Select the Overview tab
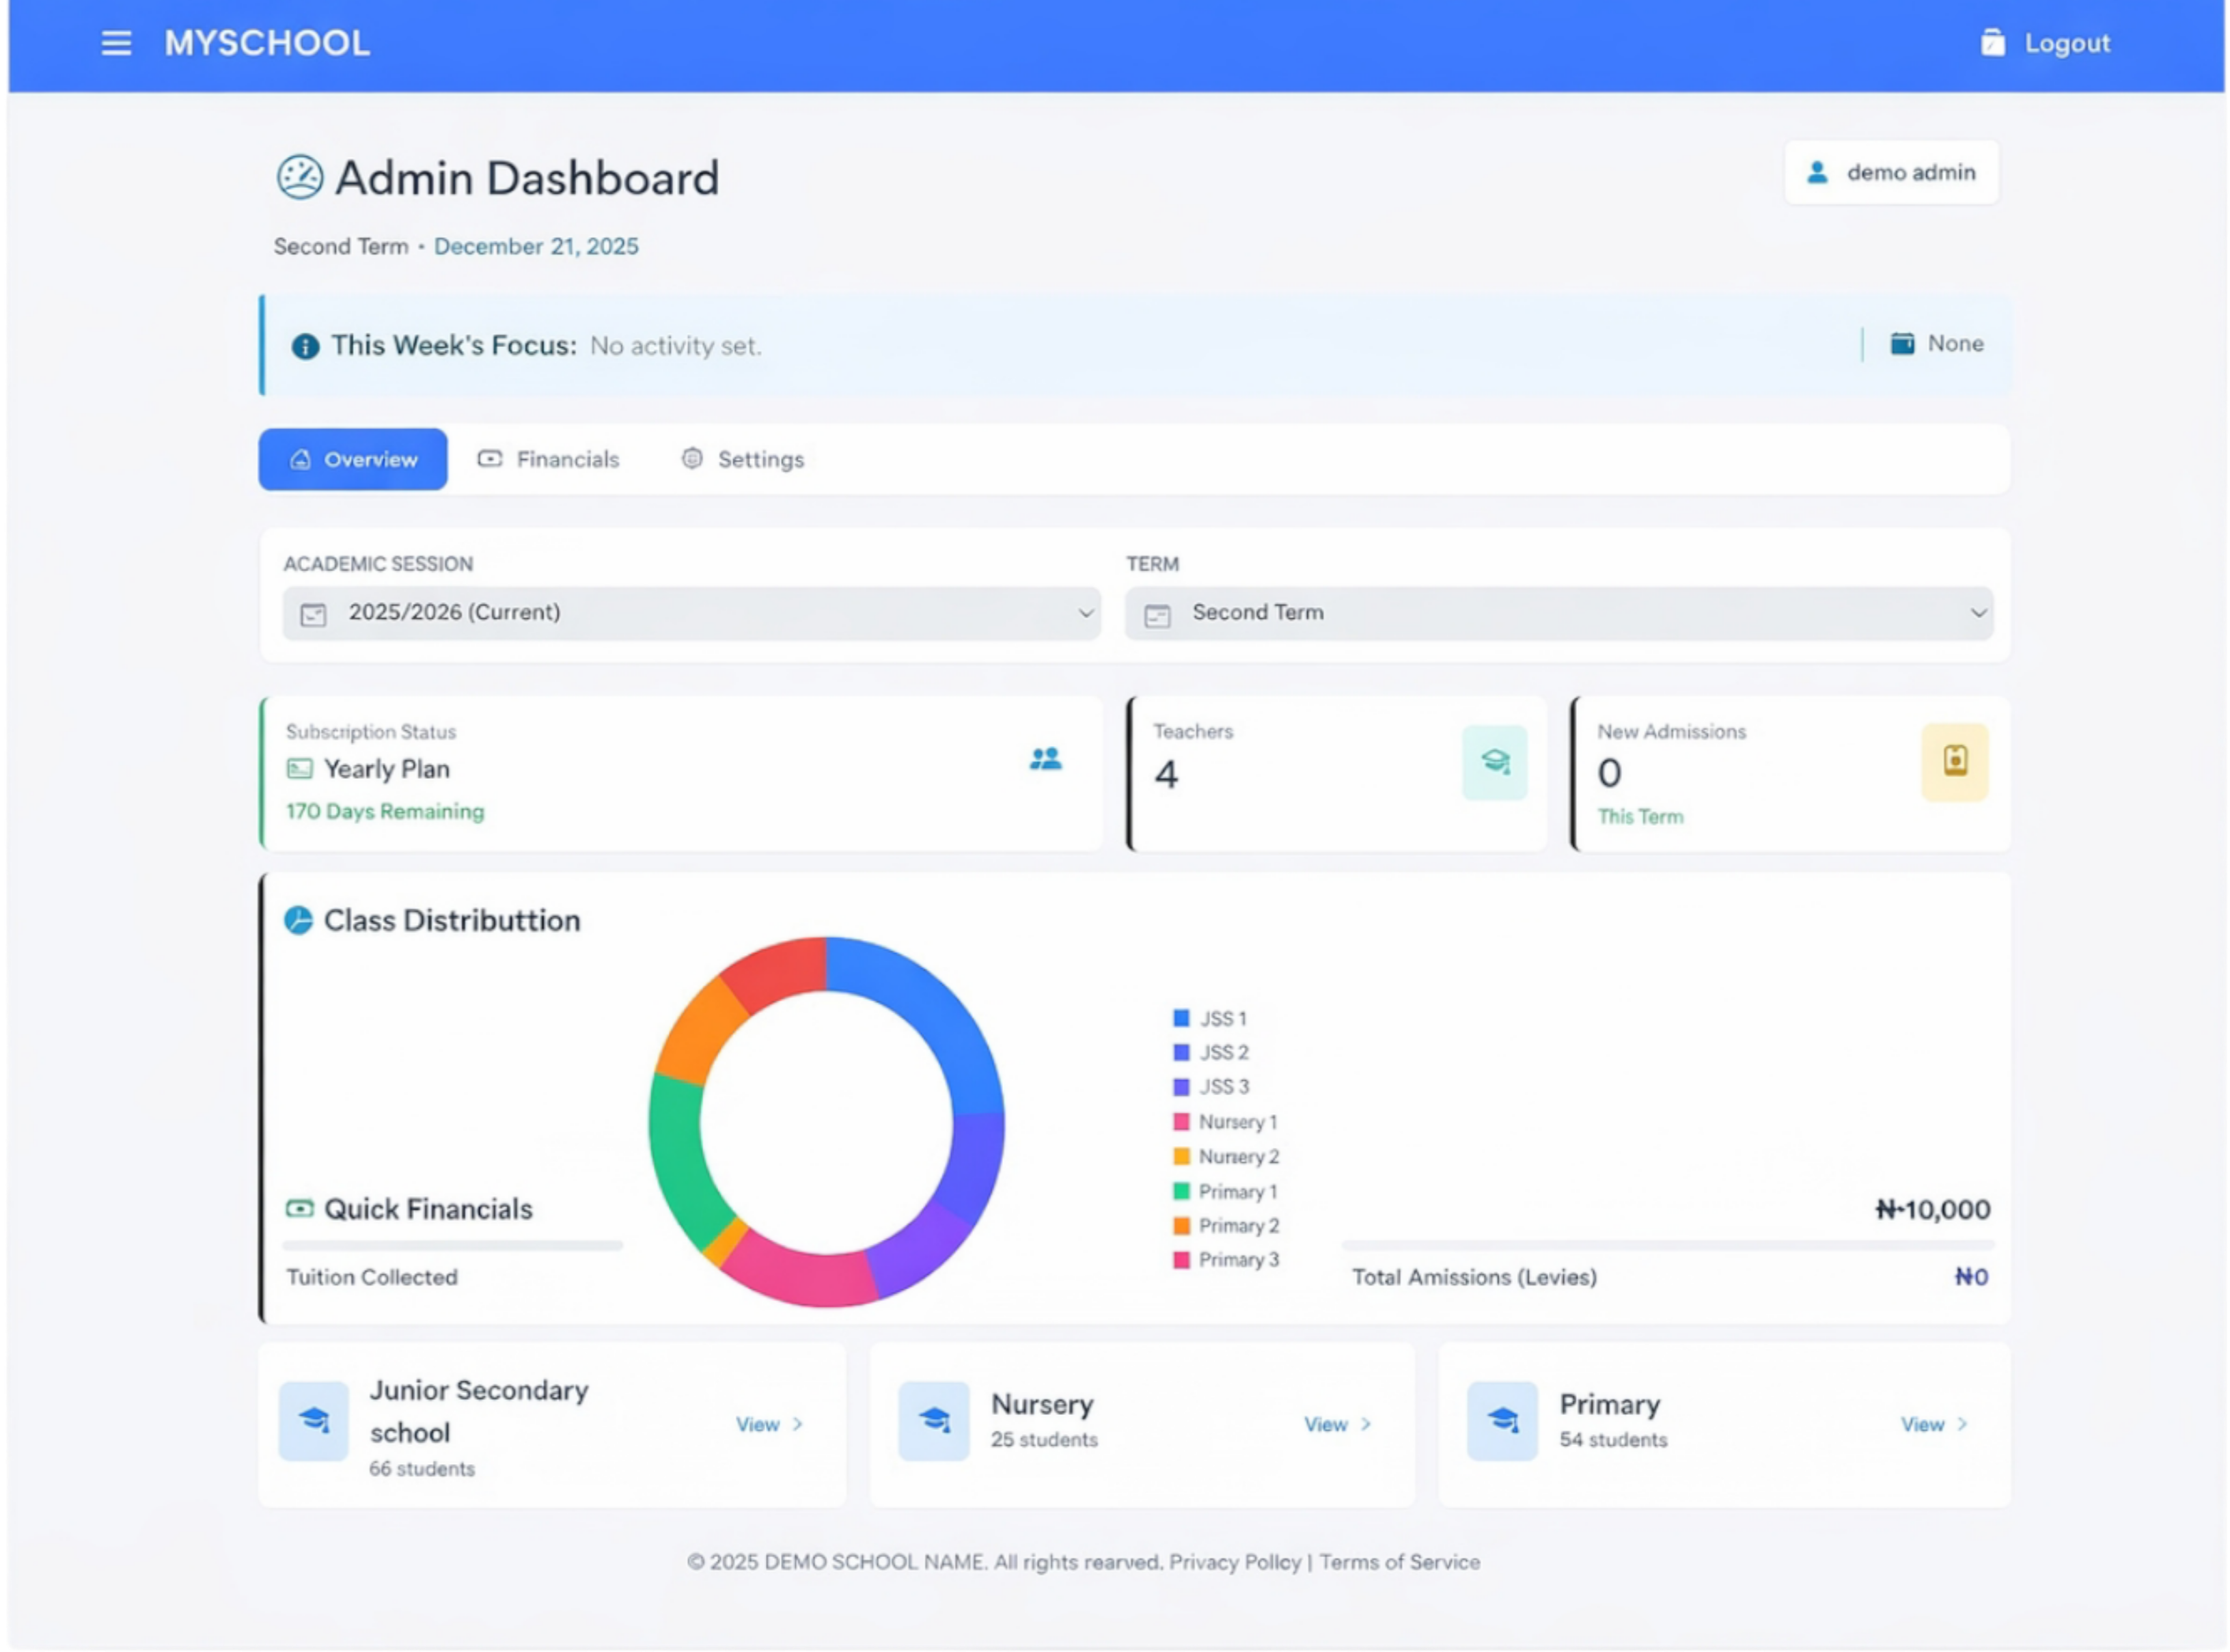Image resolution: width=2230 pixels, height=1652 pixels. 352,459
